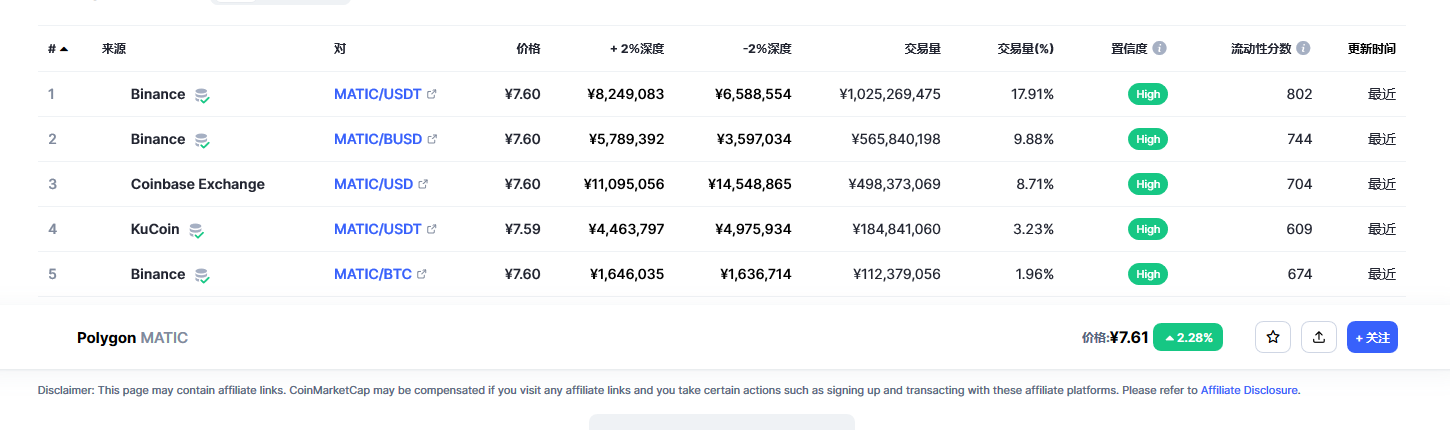Click the verified reserves icon next to KuCoin
This screenshot has height=430, width=1450.
point(197,230)
